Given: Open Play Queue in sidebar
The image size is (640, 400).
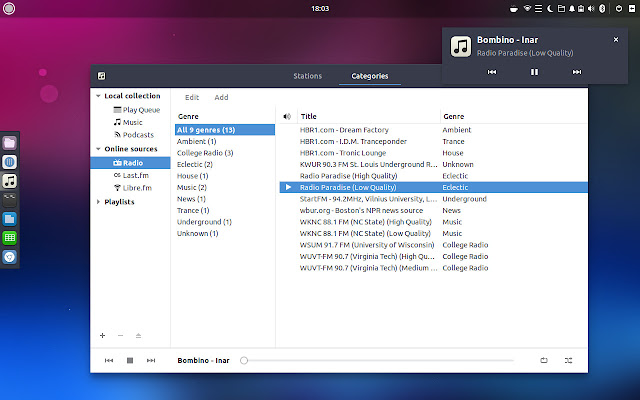Looking at the screenshot, I should tap(136, 110).
